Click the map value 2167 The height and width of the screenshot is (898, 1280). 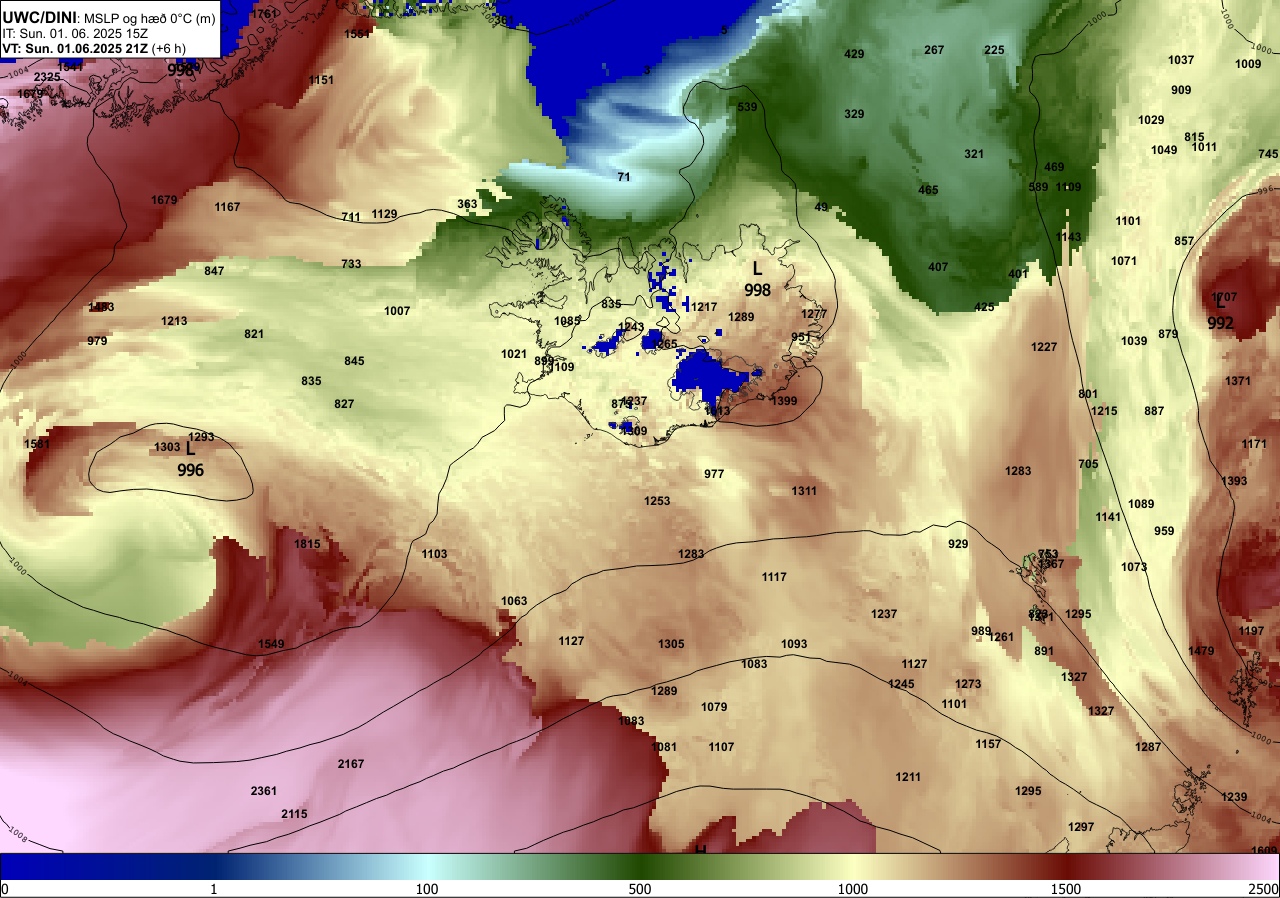pos(351,764)
